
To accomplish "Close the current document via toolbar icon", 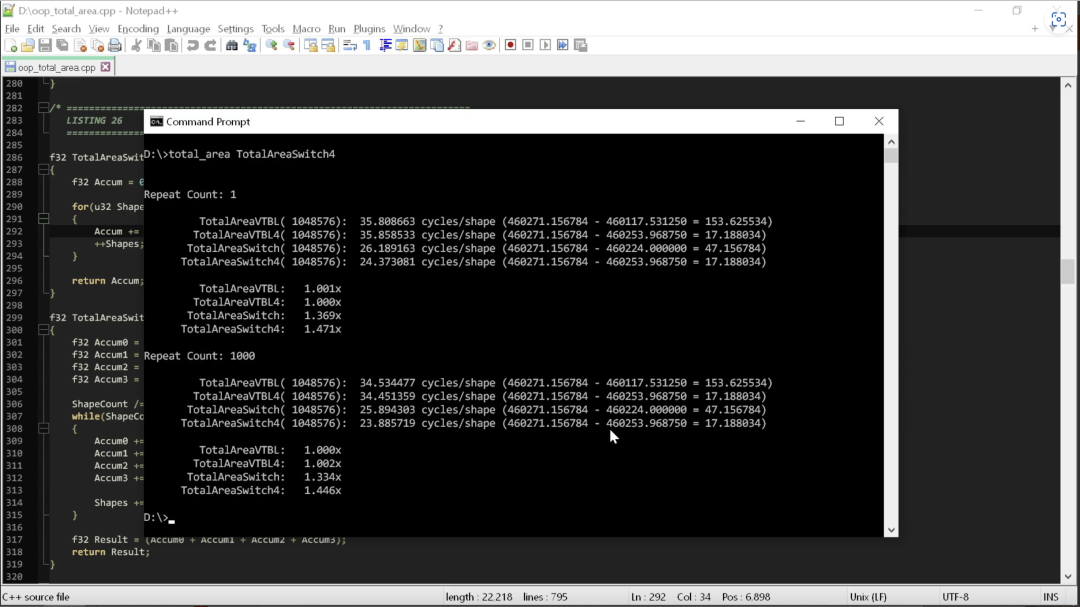I will click(80, 45).
